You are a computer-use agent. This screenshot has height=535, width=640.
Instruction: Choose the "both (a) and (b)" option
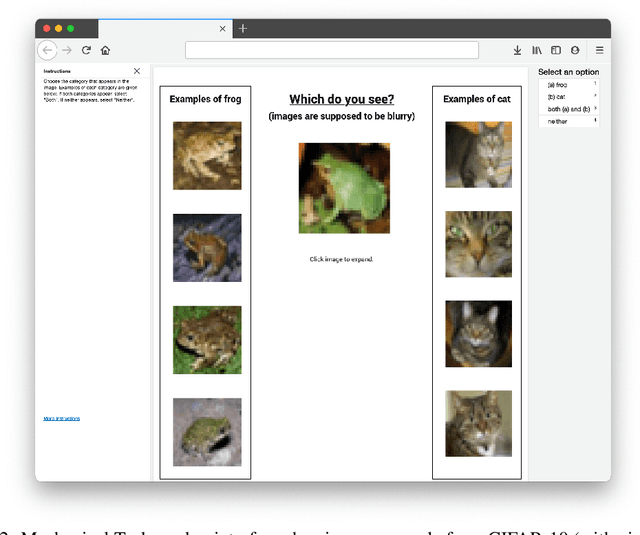tap(567, 108)
